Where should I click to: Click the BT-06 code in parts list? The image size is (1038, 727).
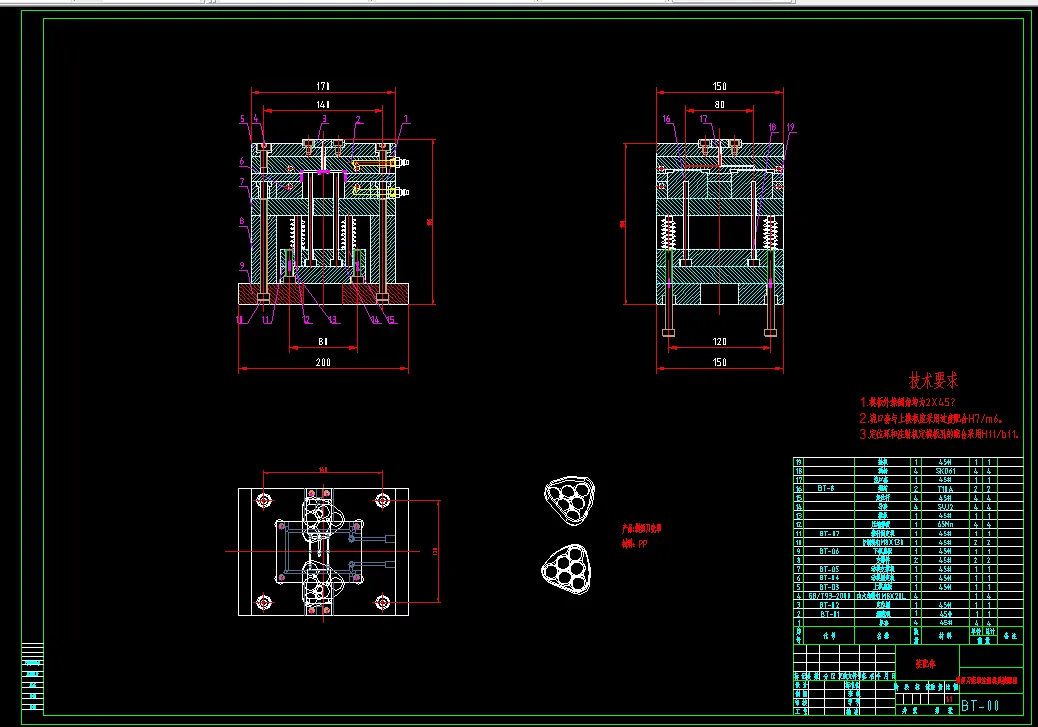coord(829,551)
